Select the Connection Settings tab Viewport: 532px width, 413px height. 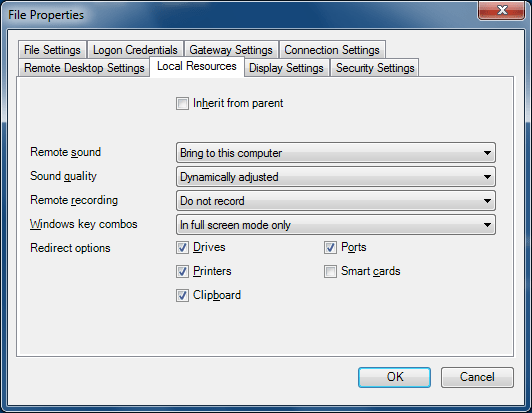(332, 50)
